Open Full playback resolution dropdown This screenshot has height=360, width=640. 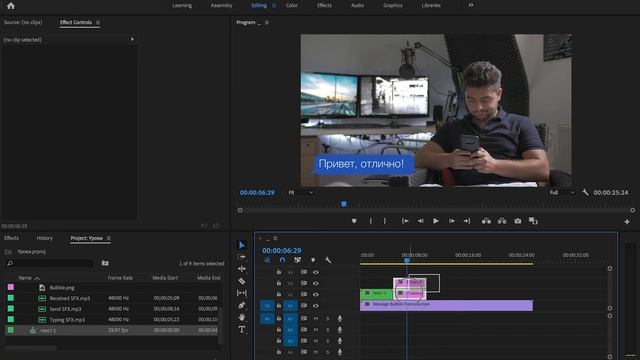point(562,192)
